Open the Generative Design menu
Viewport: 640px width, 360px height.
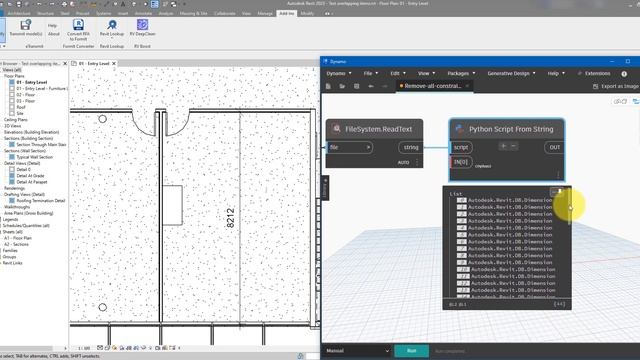tap(511, 73)
